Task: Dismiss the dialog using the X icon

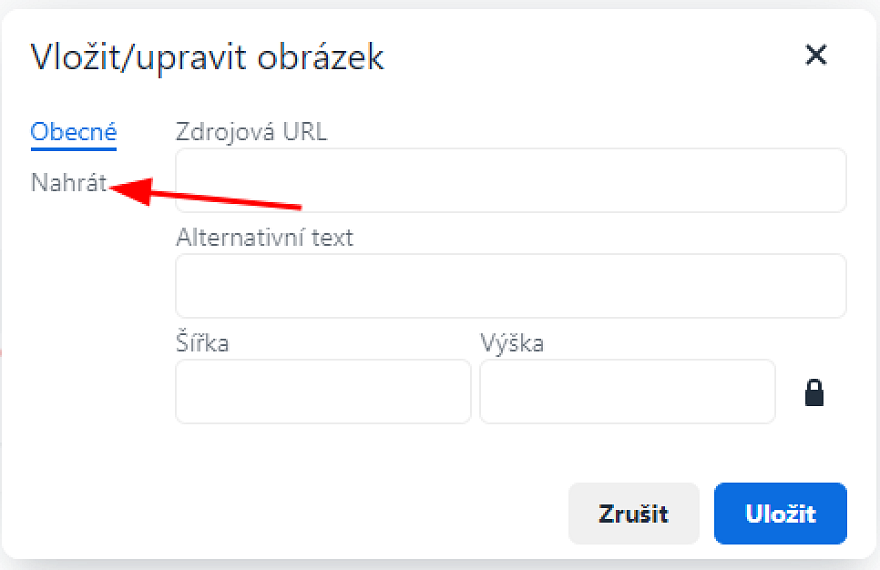Action: click(816, 55)
